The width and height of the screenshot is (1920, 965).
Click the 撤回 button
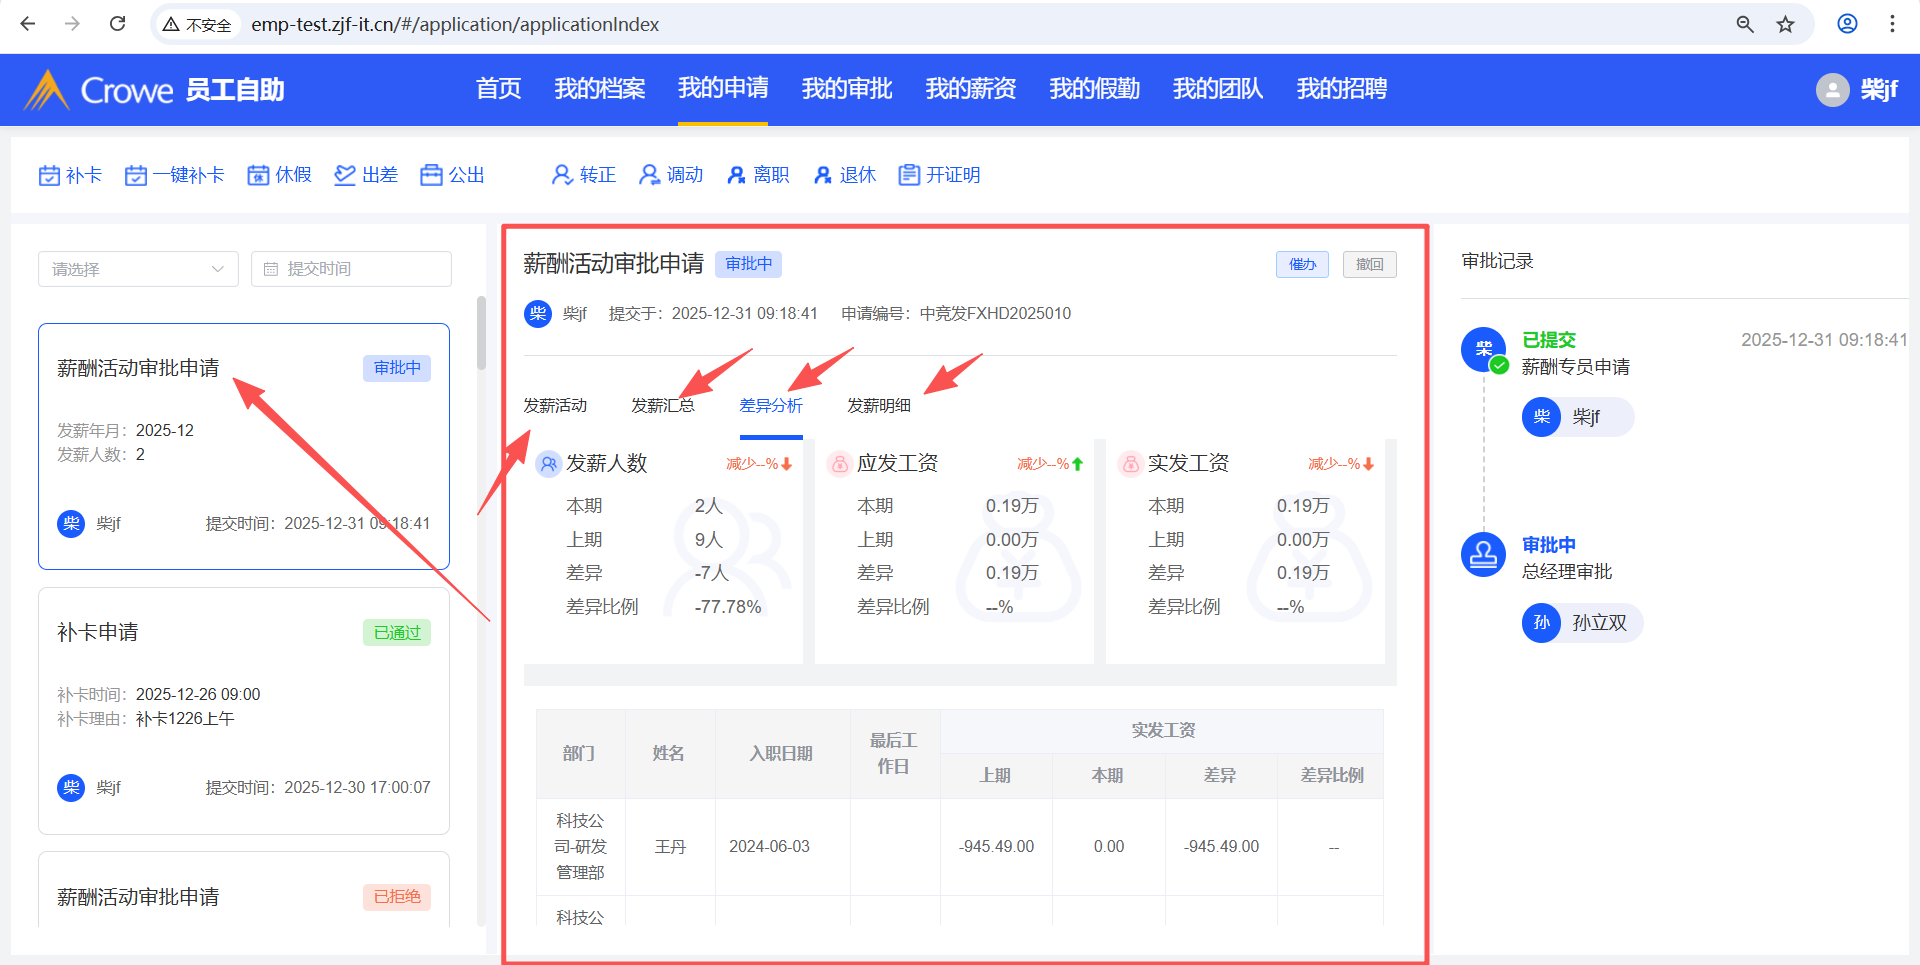(1370, 265)
